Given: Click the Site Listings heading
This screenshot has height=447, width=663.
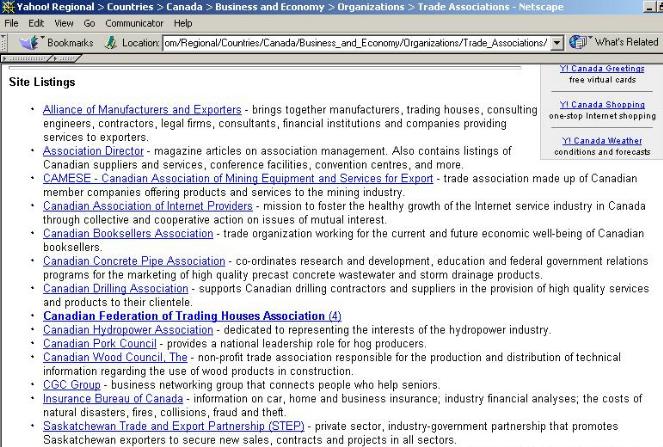Looking at the screenshot, I should tap(42, 82).
